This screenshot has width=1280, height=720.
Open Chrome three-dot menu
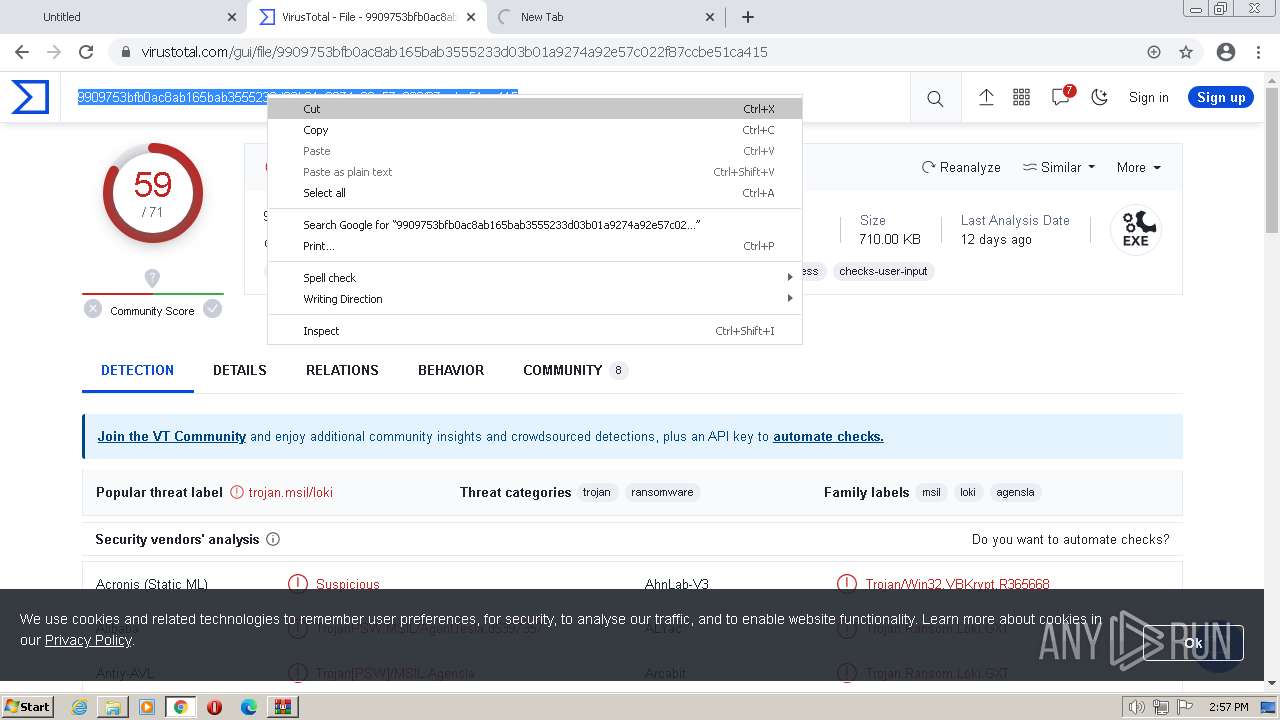click(x=1258, y=52)
